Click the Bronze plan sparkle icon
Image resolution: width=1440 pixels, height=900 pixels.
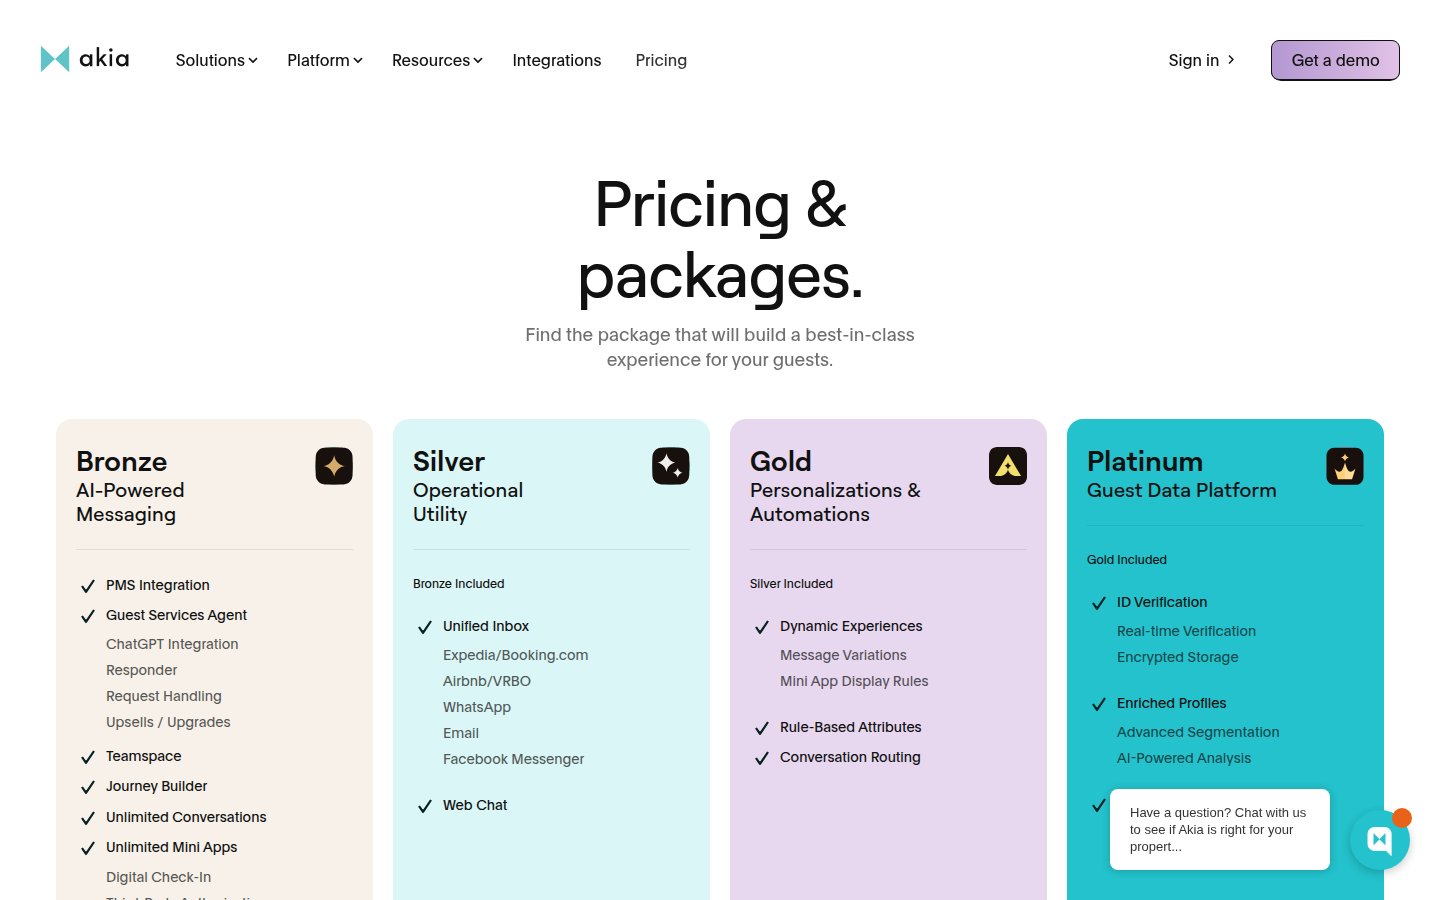[334, 466]
